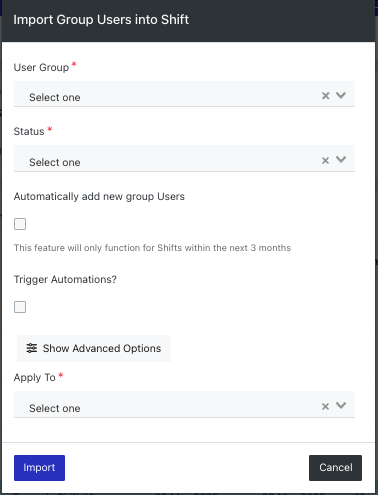The image size is (378, 495).
Task: Click the Import Group Users into Shift title
Action: tap(101, 20)
